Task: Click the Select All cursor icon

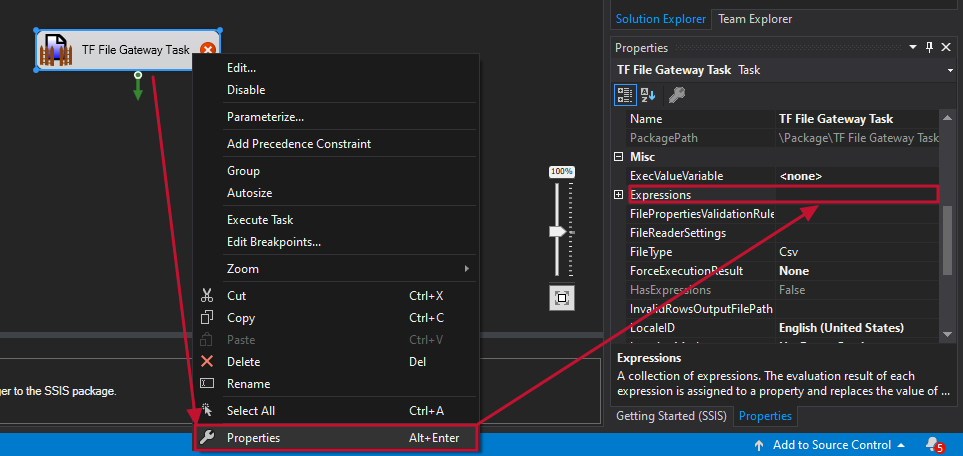Action: click(x=207, y=411)
